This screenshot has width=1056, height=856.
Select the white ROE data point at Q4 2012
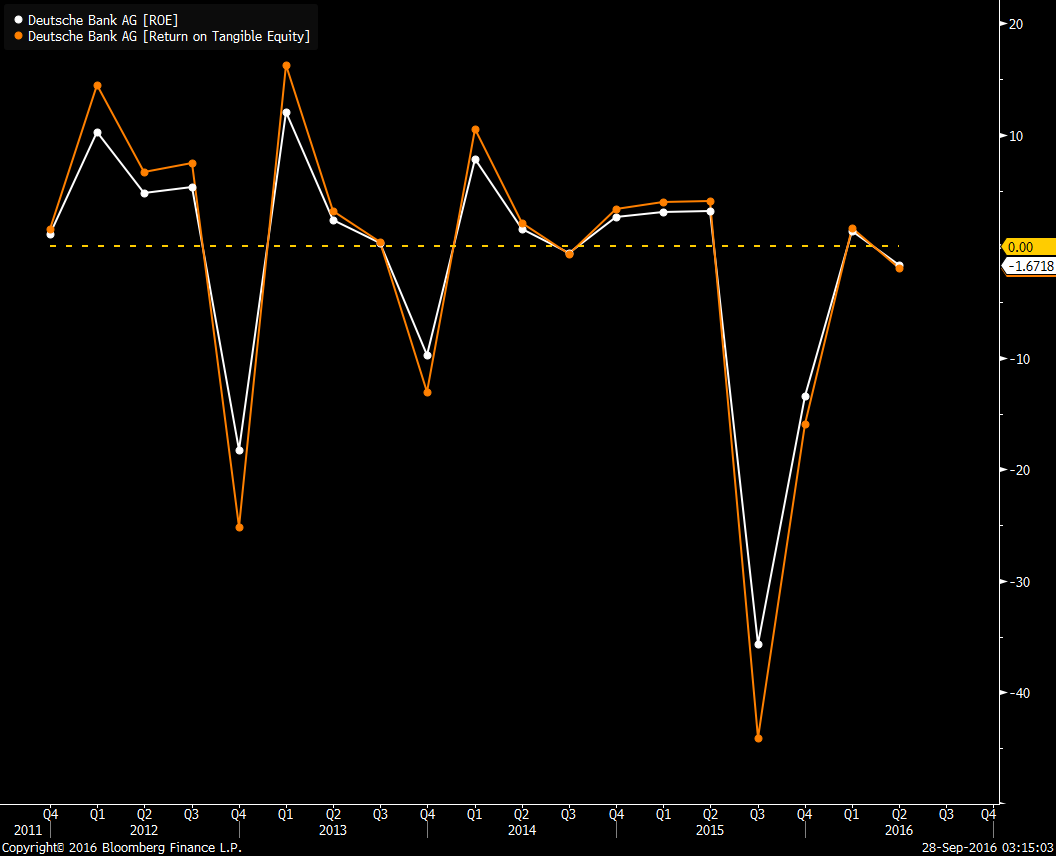(239, 451)
